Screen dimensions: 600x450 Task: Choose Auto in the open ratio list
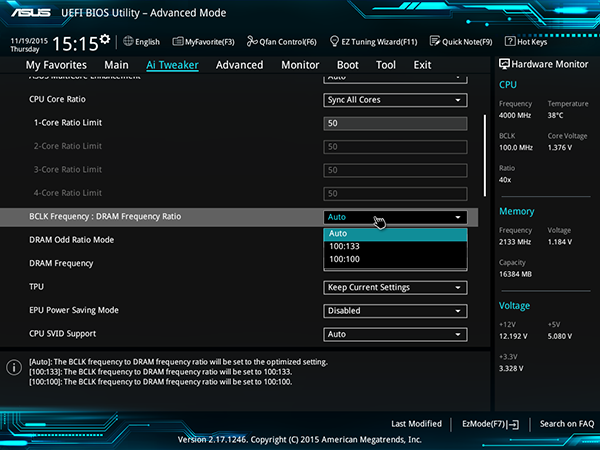coord(395,233)
